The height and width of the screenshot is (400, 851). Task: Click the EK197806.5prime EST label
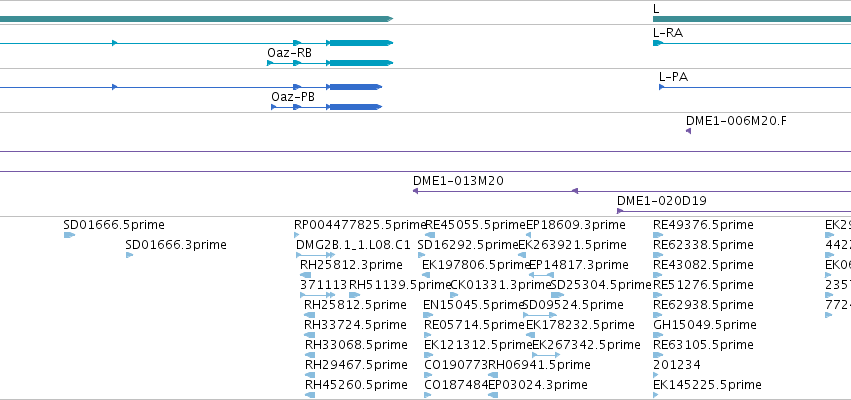[475, 265]
